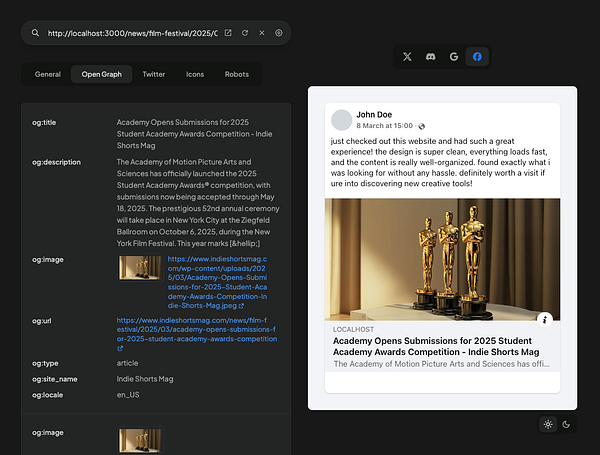Click the John Doe post body text
This screenshot has width=600, height=455.
point(440,162)
